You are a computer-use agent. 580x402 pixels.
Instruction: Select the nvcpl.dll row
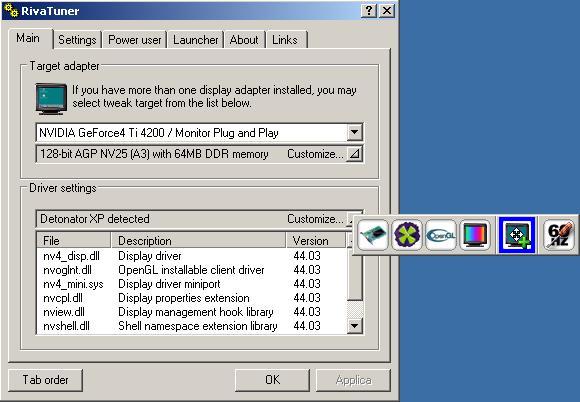point(192,298)
